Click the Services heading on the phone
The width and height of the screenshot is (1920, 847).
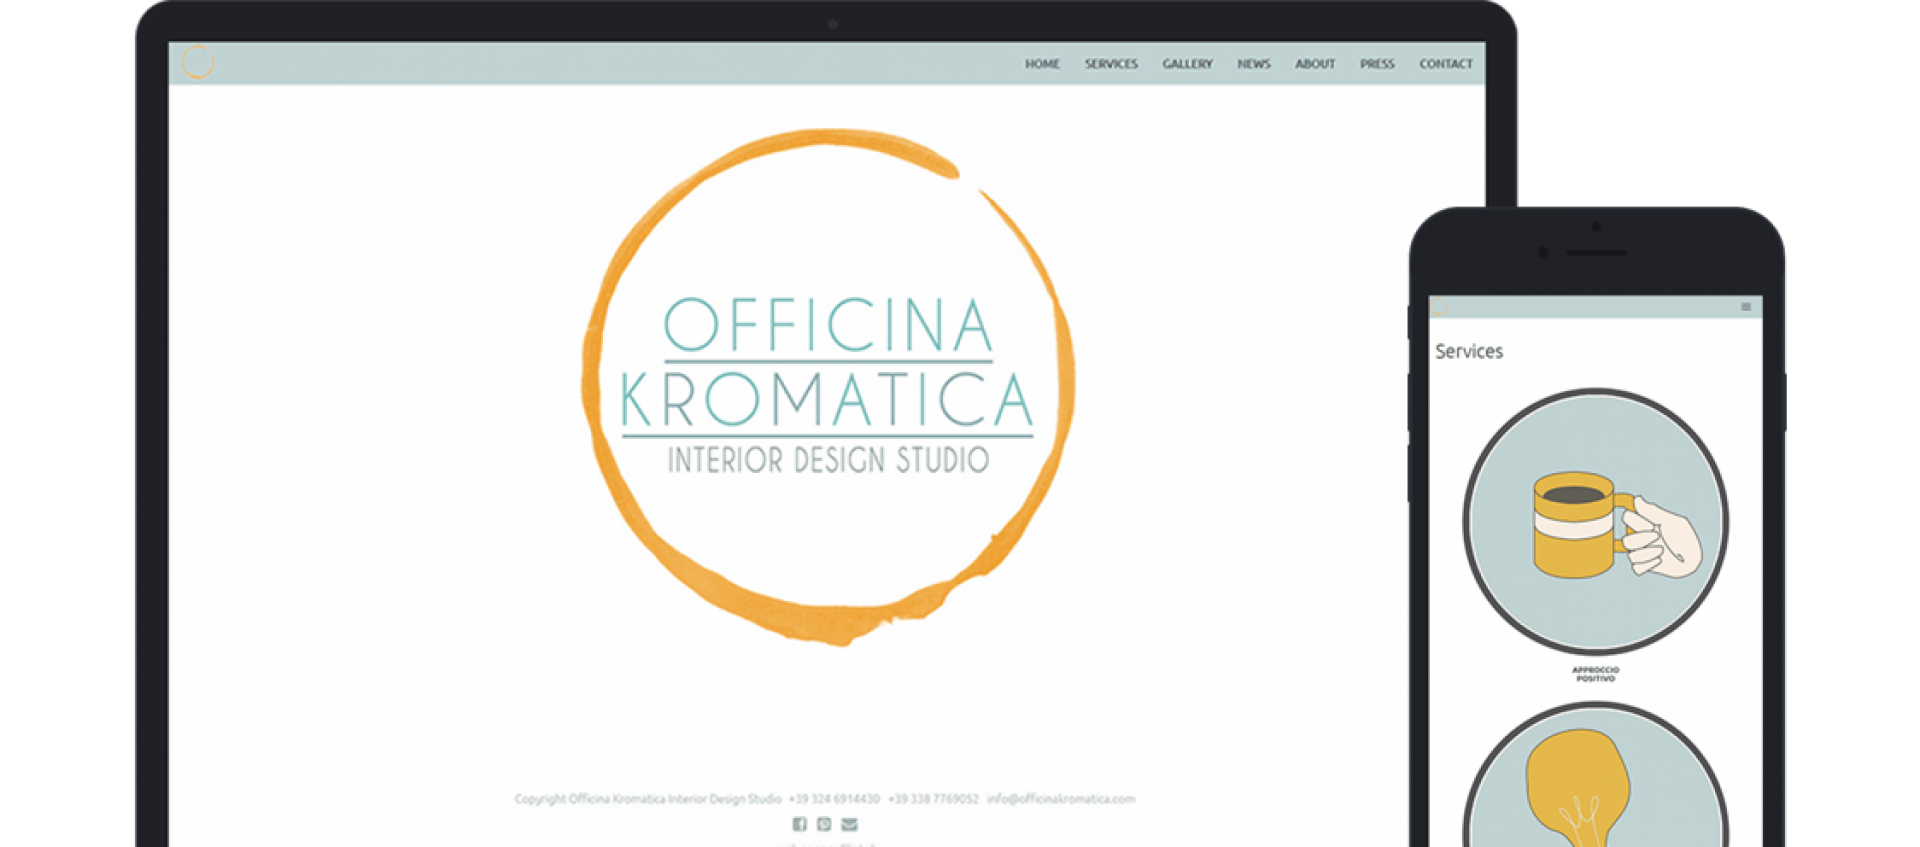(x=1469, y=352)
